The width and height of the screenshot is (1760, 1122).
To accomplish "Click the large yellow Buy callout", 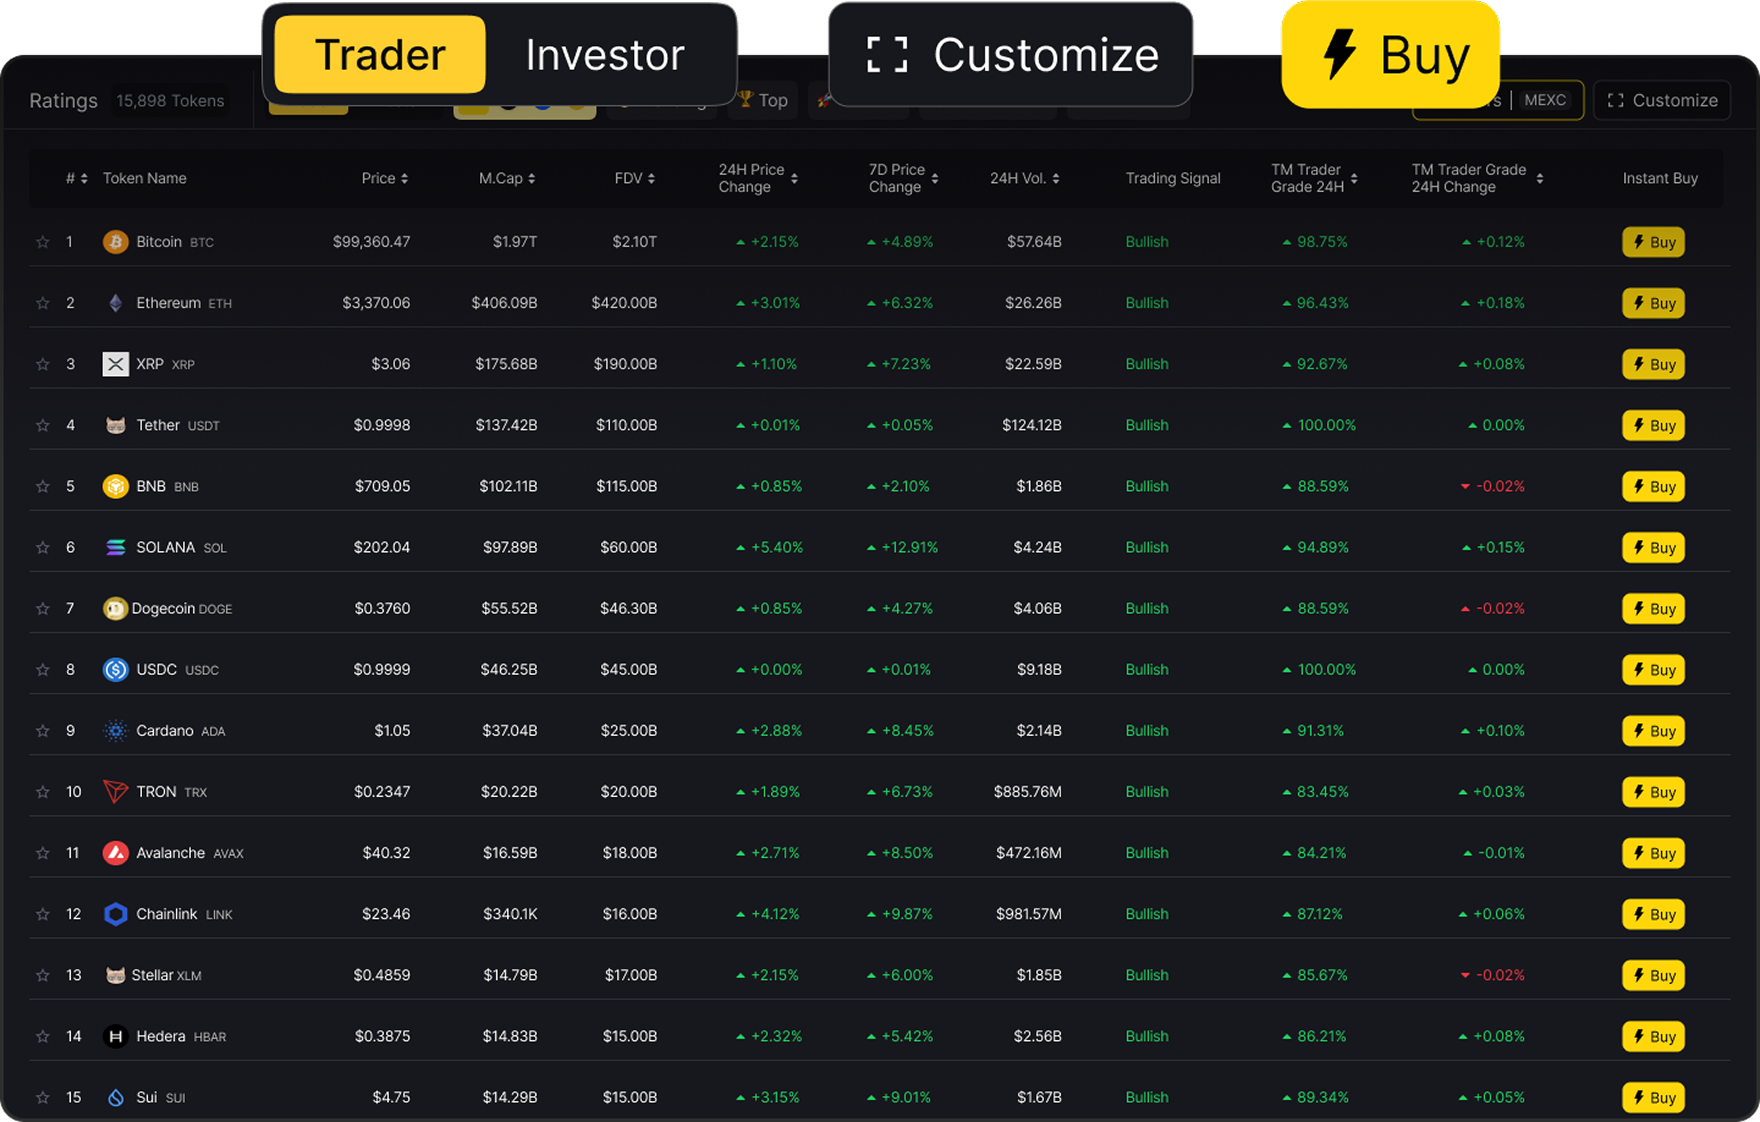I will (x=1390, y=55).
